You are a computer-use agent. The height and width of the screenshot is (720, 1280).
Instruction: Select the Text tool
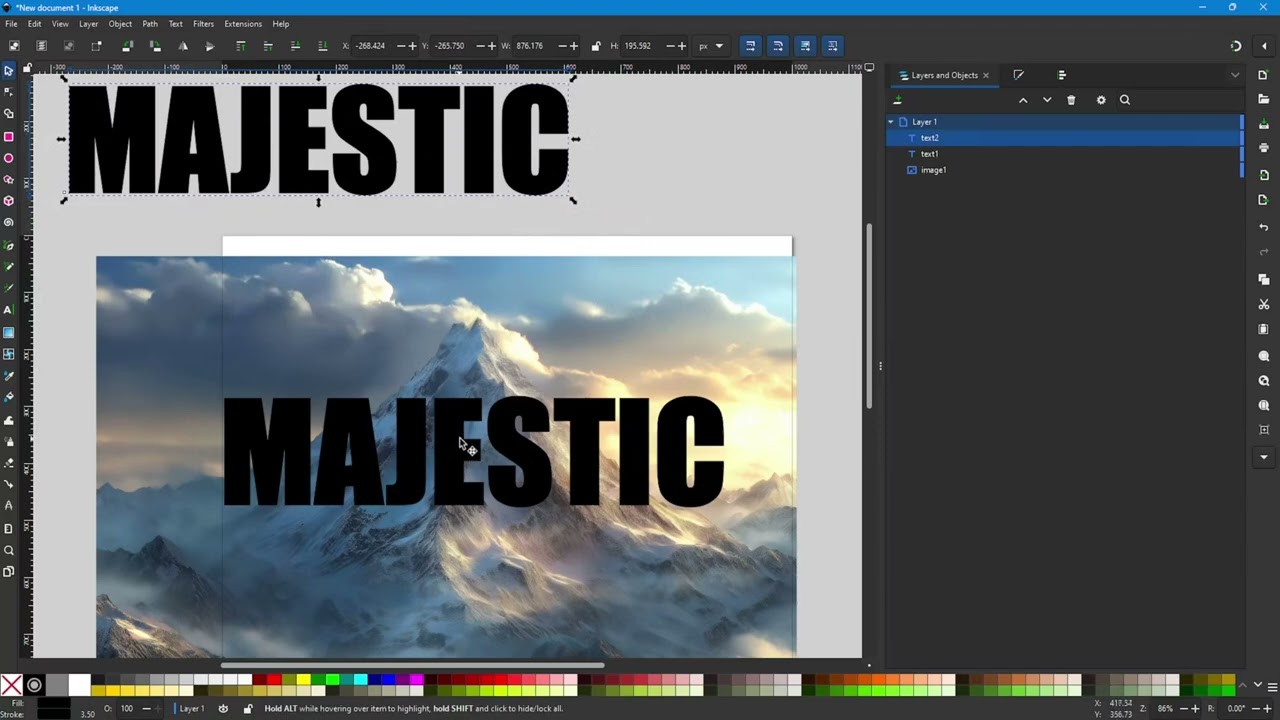pos(9,310)
